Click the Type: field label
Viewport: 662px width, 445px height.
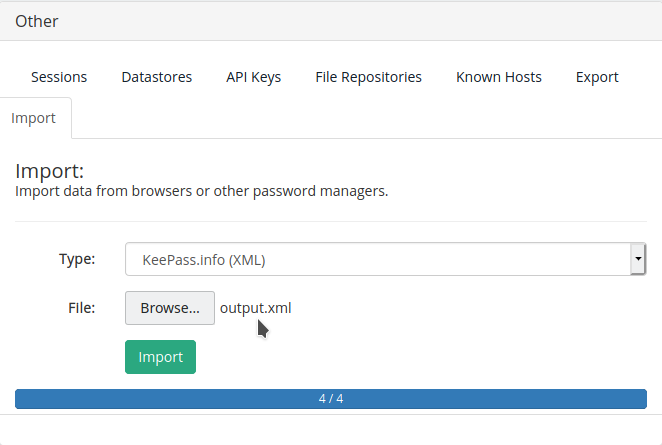77,259
